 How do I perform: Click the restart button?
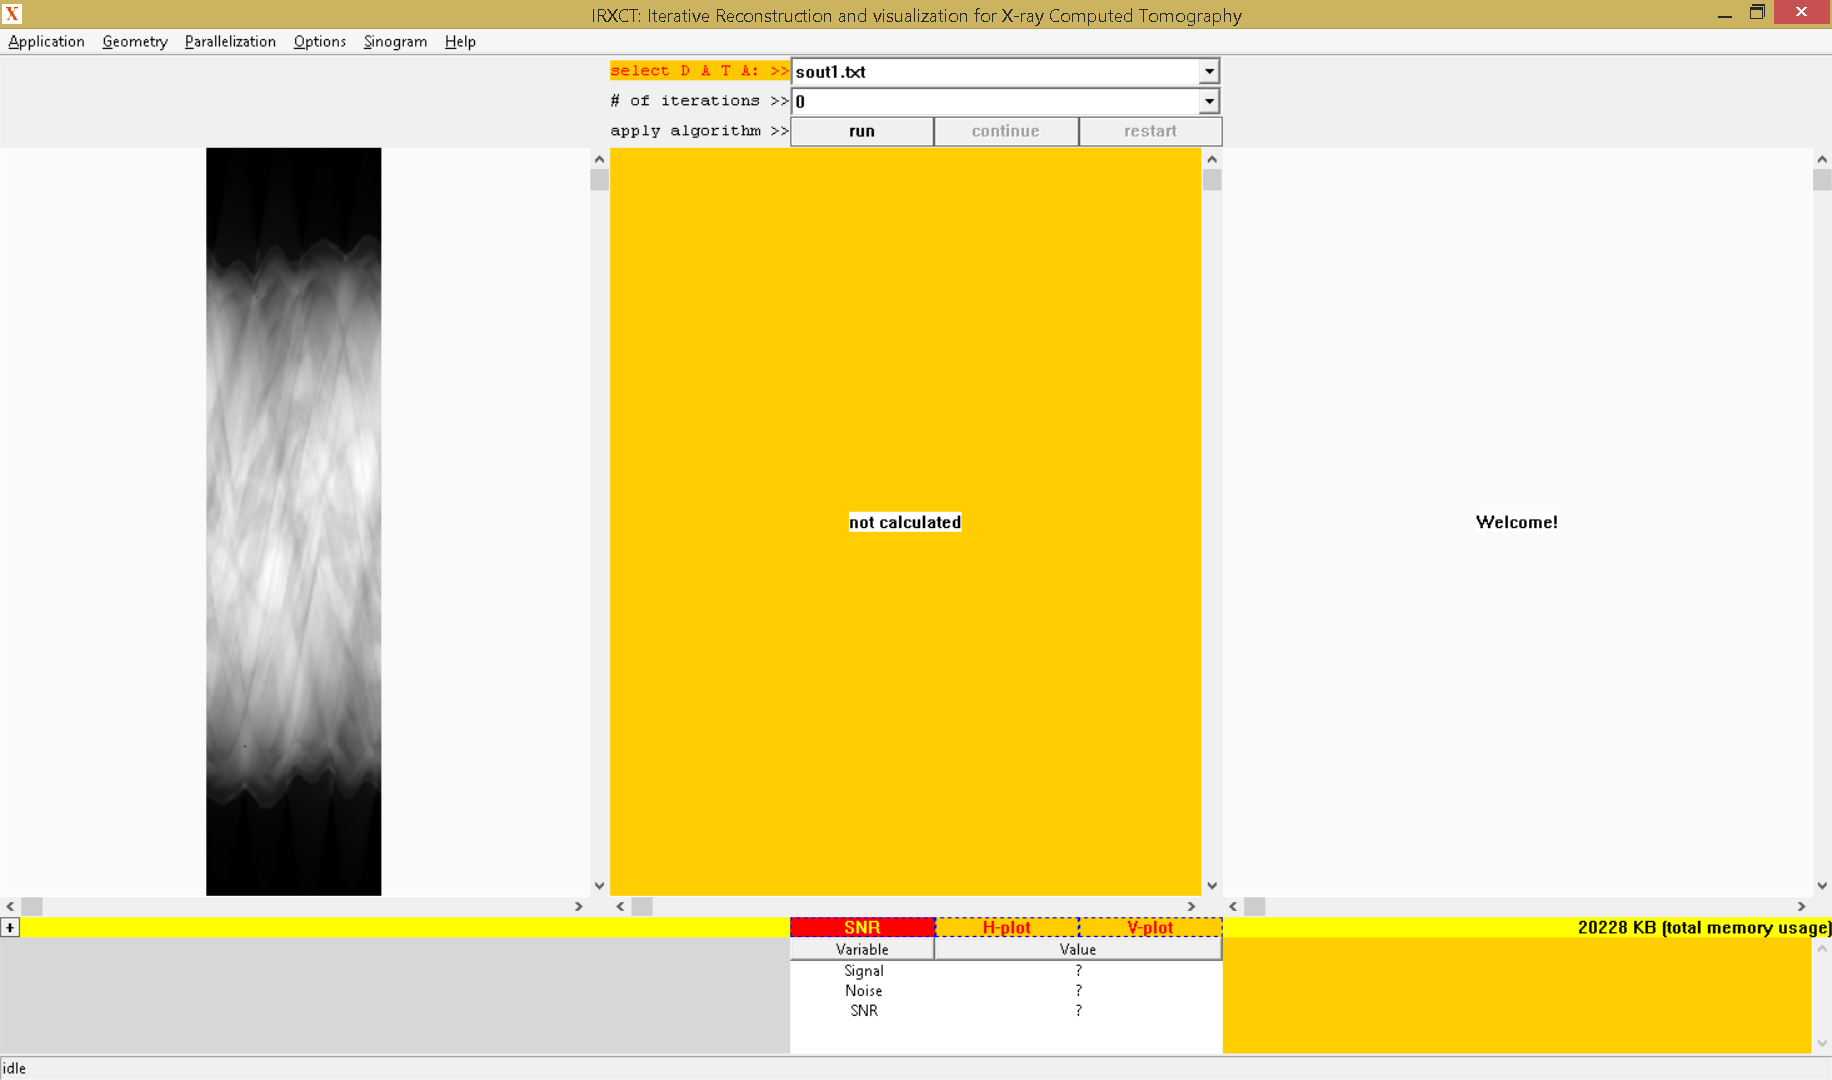1150,131
